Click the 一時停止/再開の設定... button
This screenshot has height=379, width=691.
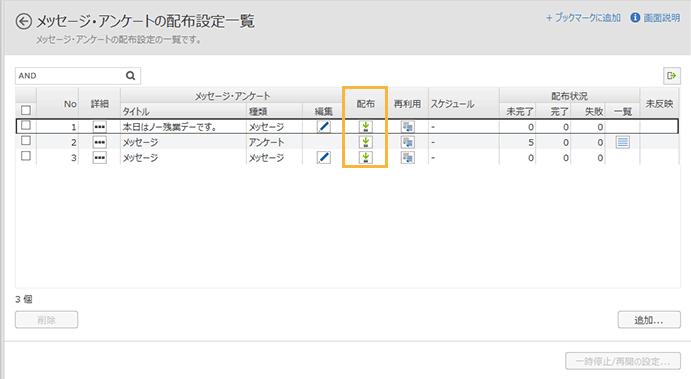tap(623, 361)
